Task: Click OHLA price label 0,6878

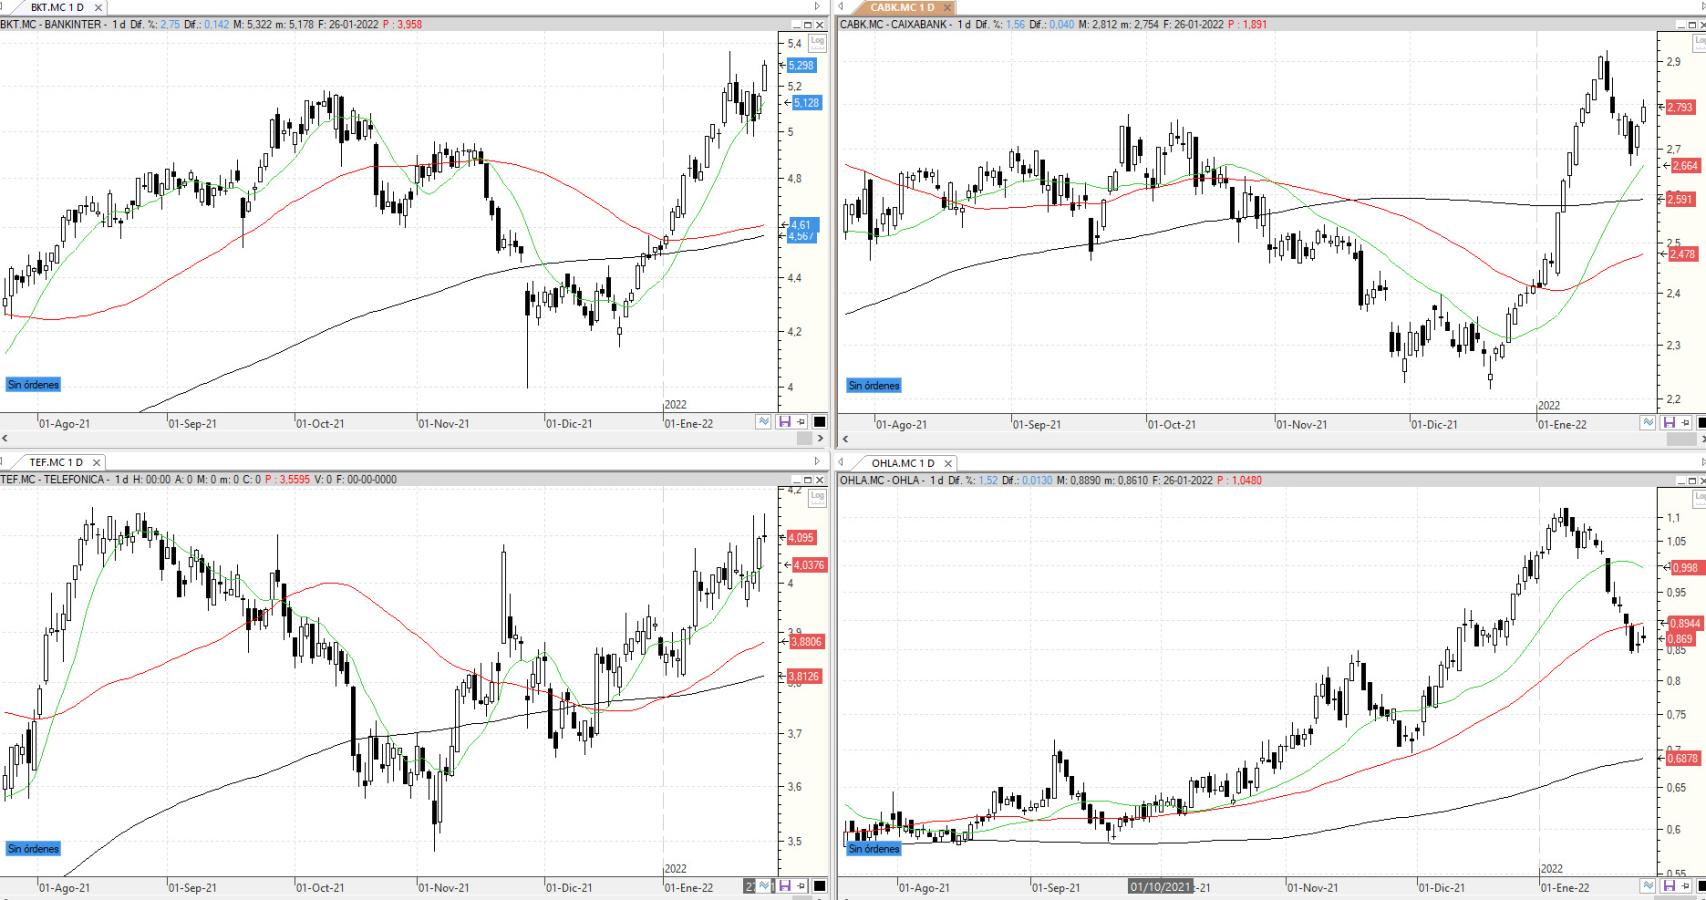Action: point(1684,759)
